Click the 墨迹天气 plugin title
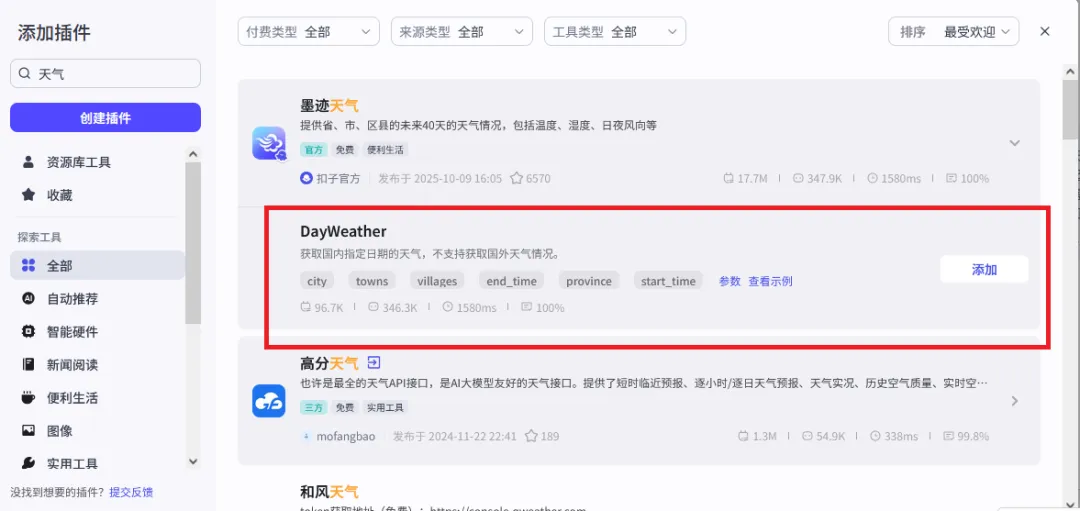1080x511 pixels. click(329, 106)
